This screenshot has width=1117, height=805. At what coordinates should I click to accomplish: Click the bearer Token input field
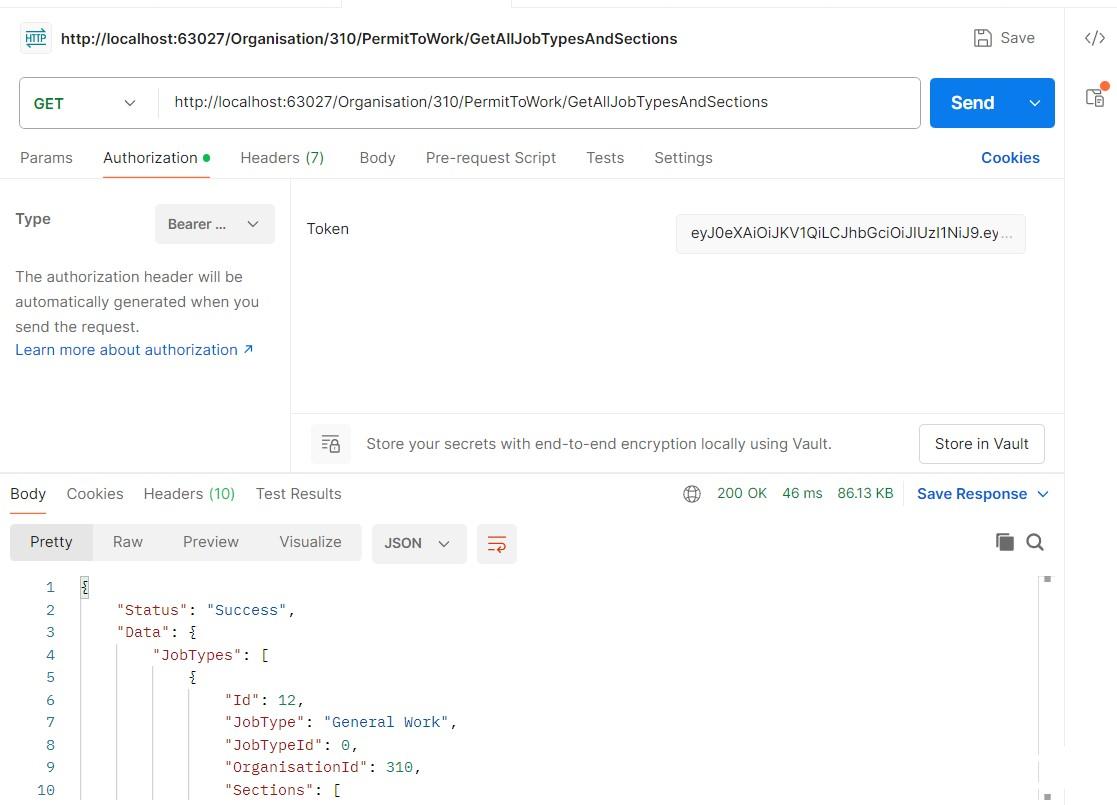click(x=850, y=233)
